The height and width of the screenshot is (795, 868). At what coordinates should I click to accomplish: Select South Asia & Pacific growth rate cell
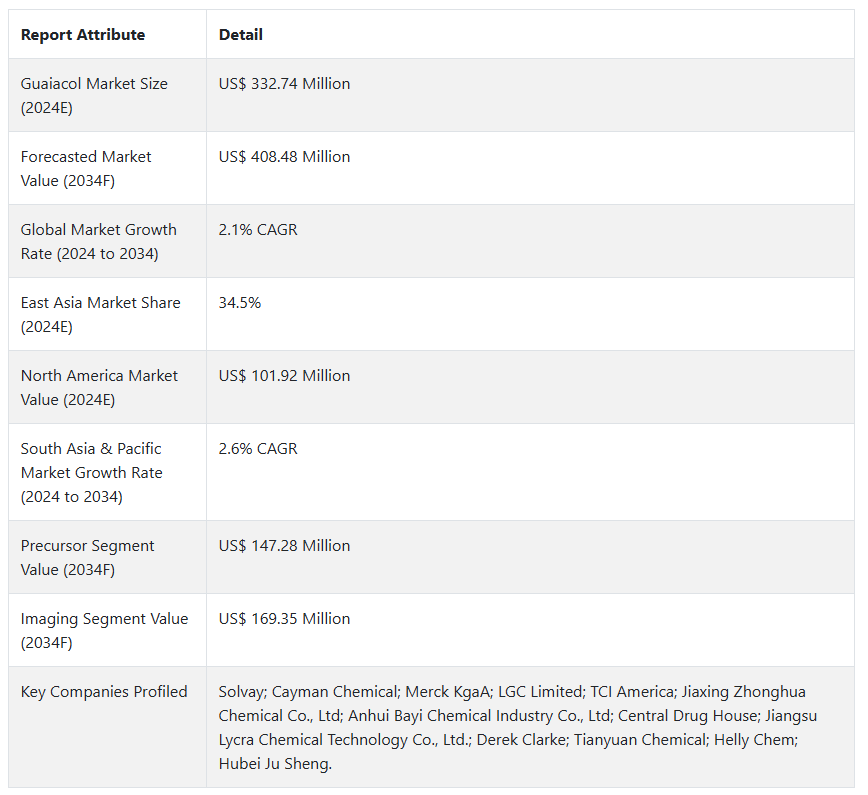(x=91, y=473)
